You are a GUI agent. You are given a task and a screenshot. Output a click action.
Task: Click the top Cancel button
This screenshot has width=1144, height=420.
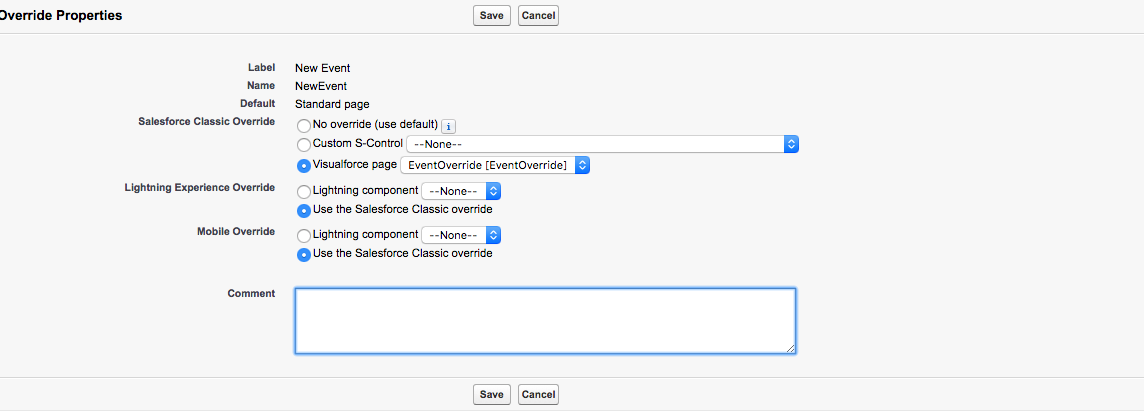click(x=538, y=16)
